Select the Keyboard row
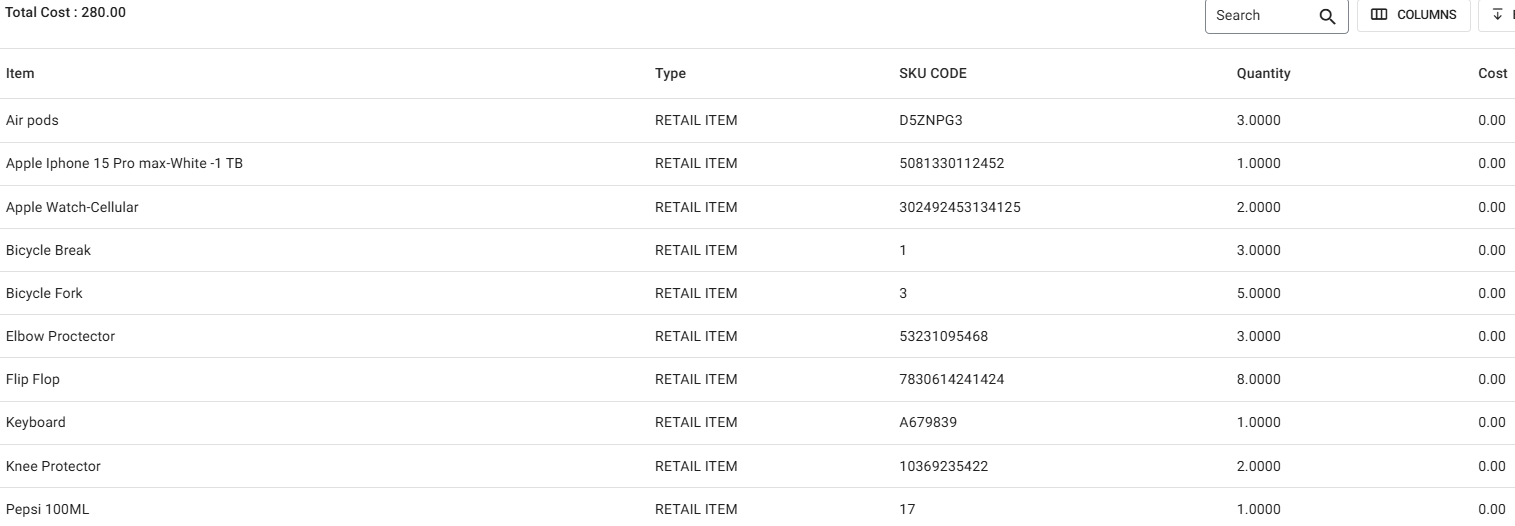Screen dimensions: 1515x526 (x=36, y=422)
